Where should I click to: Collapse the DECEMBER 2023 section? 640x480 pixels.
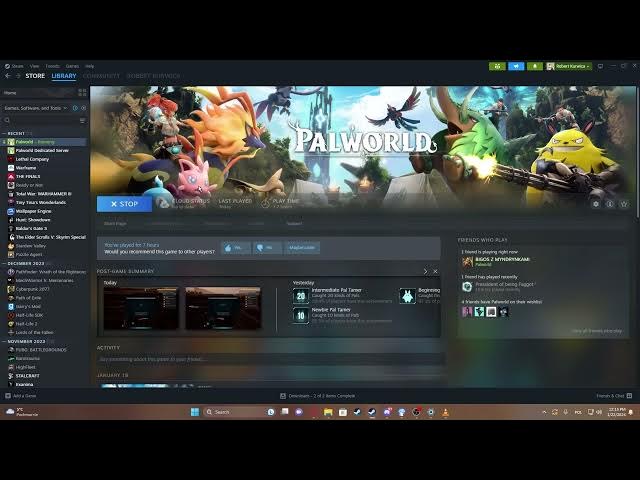click(x=4, y=264)
